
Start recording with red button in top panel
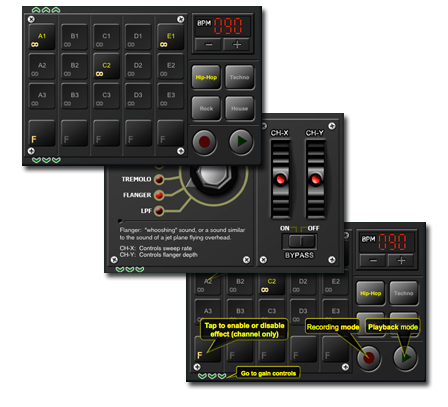pyautogui.click(x=204, y=142)
